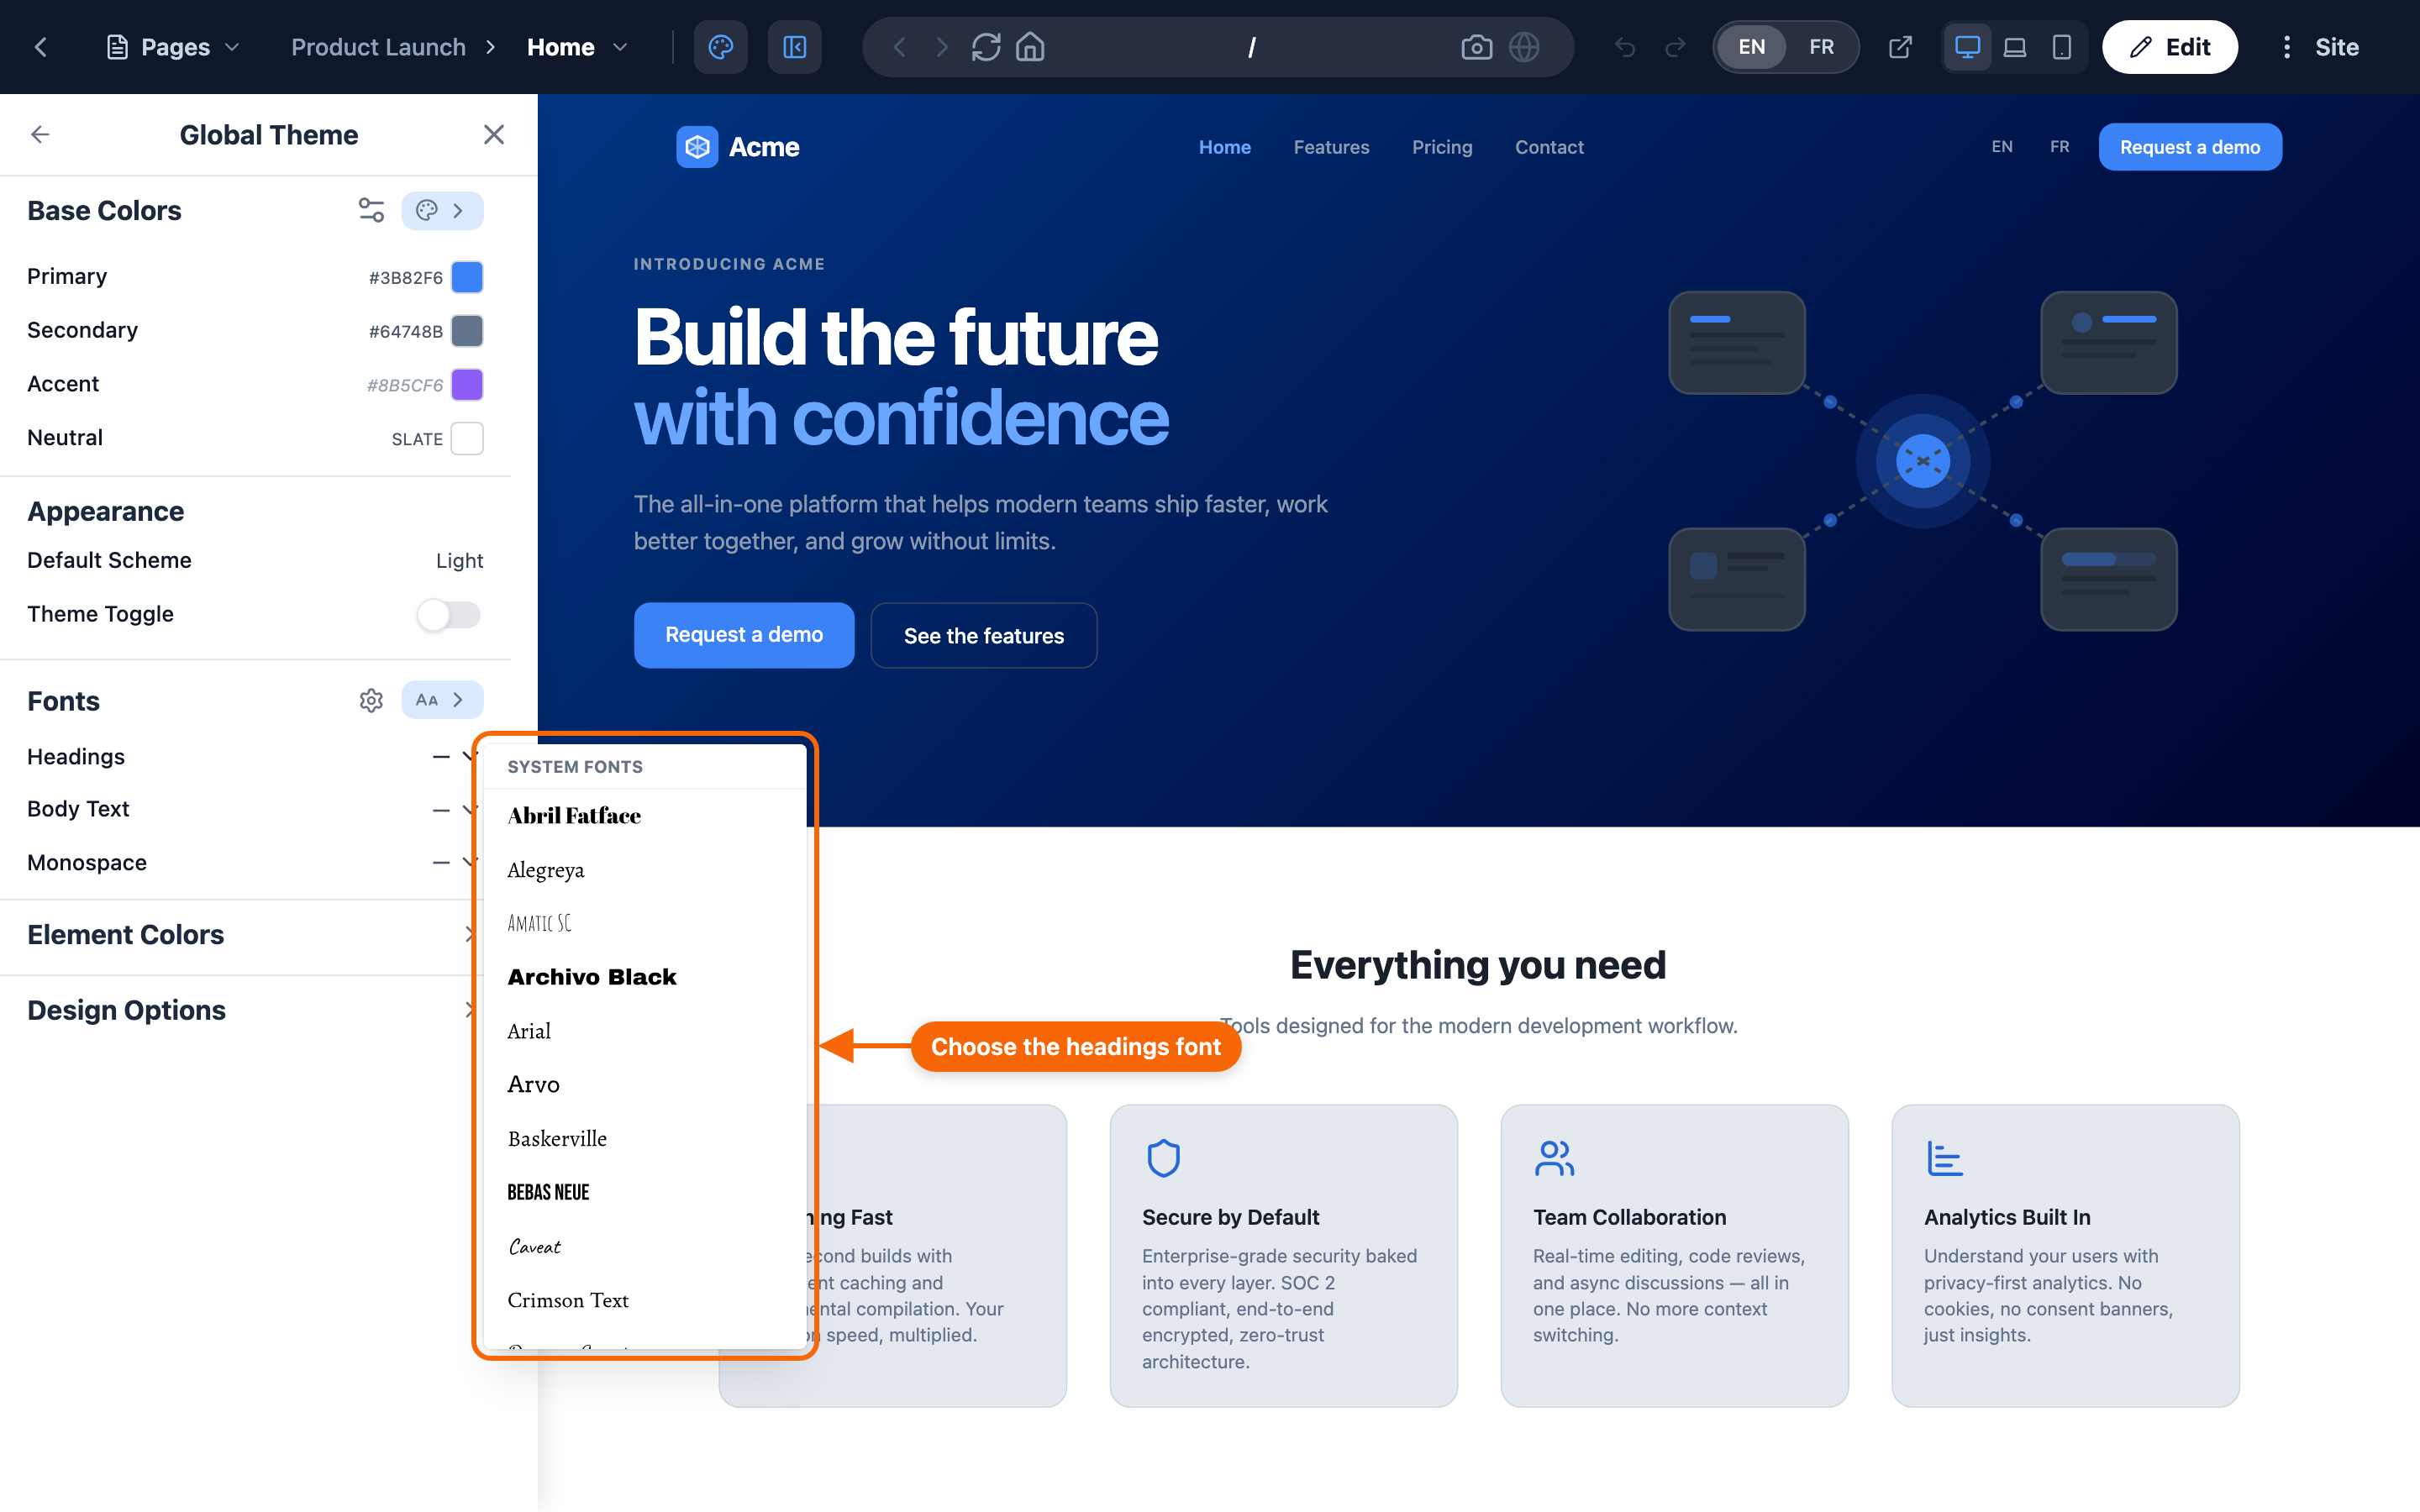Click Request a demo in site header
Viewport: 2420px width, 1512px height.
click(x=2189, y=147)
